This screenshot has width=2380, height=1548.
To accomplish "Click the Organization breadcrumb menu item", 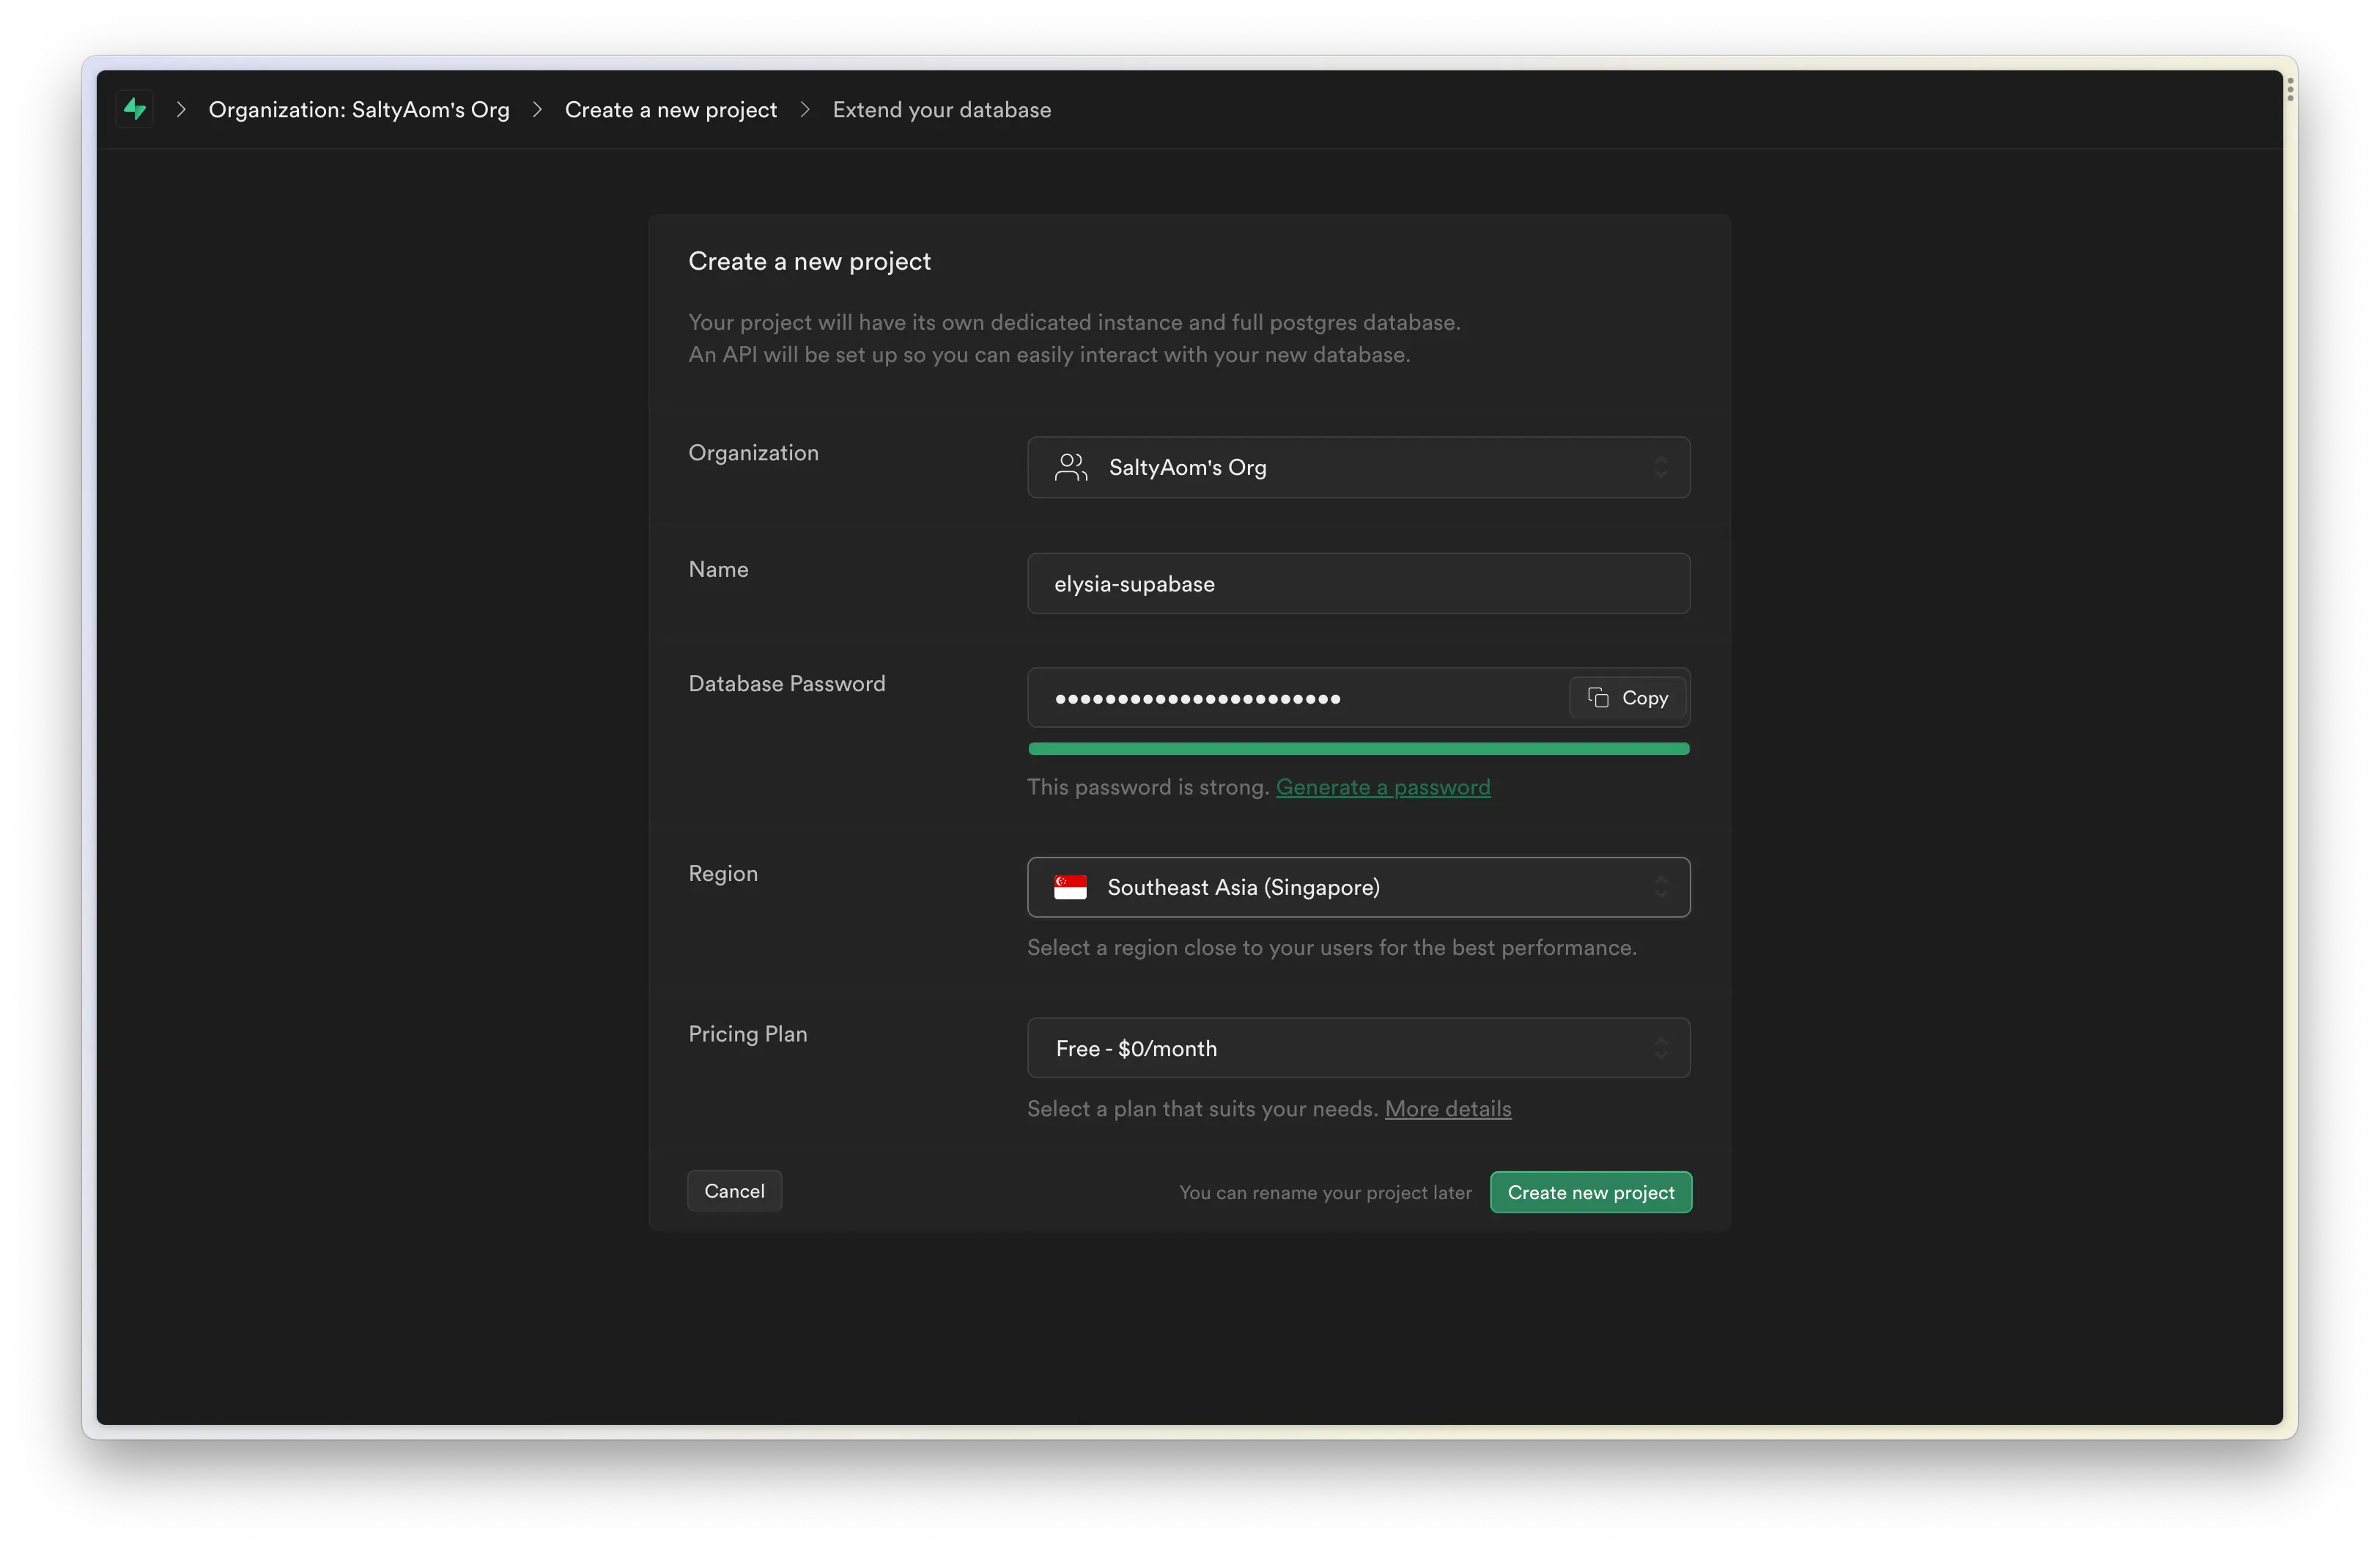I will pos(359,109).
